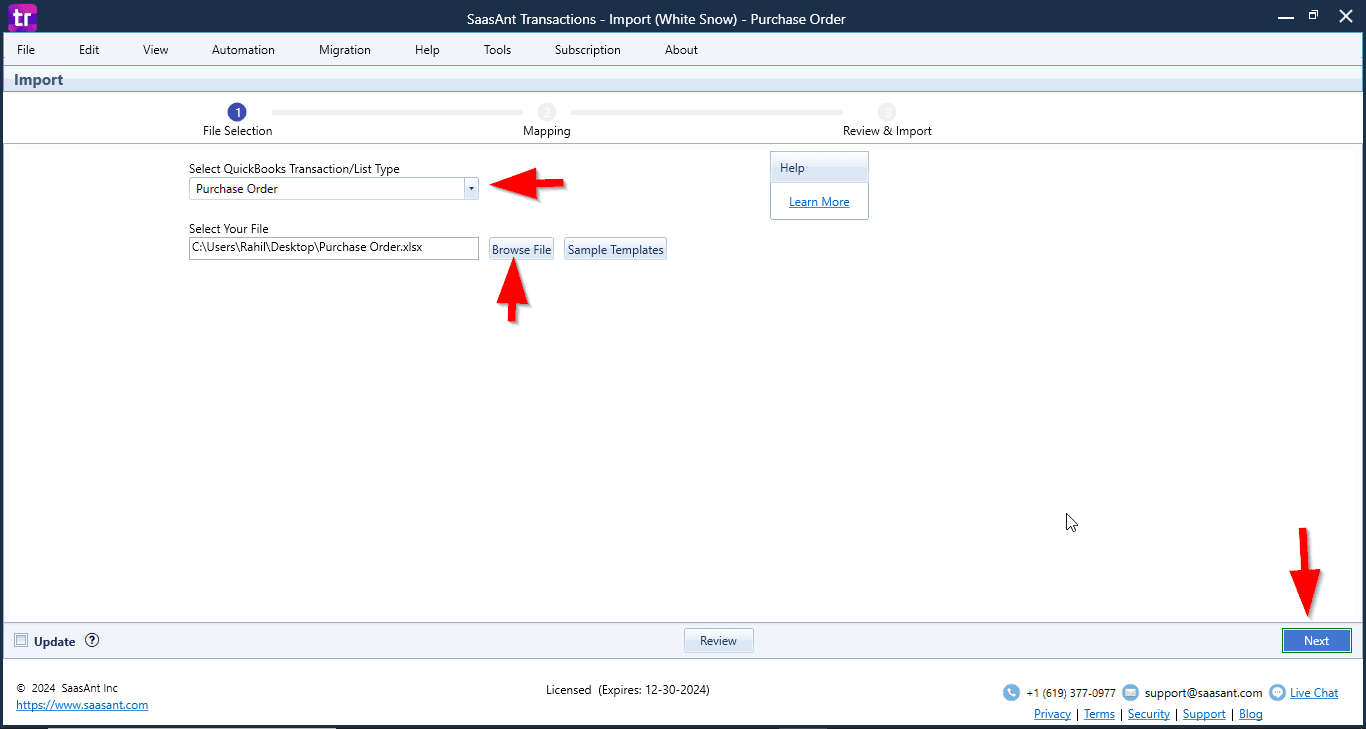The width and height of the screenshot is (1366, 729).
Task: Open the Privacy link
Action: coord(1052,714)
